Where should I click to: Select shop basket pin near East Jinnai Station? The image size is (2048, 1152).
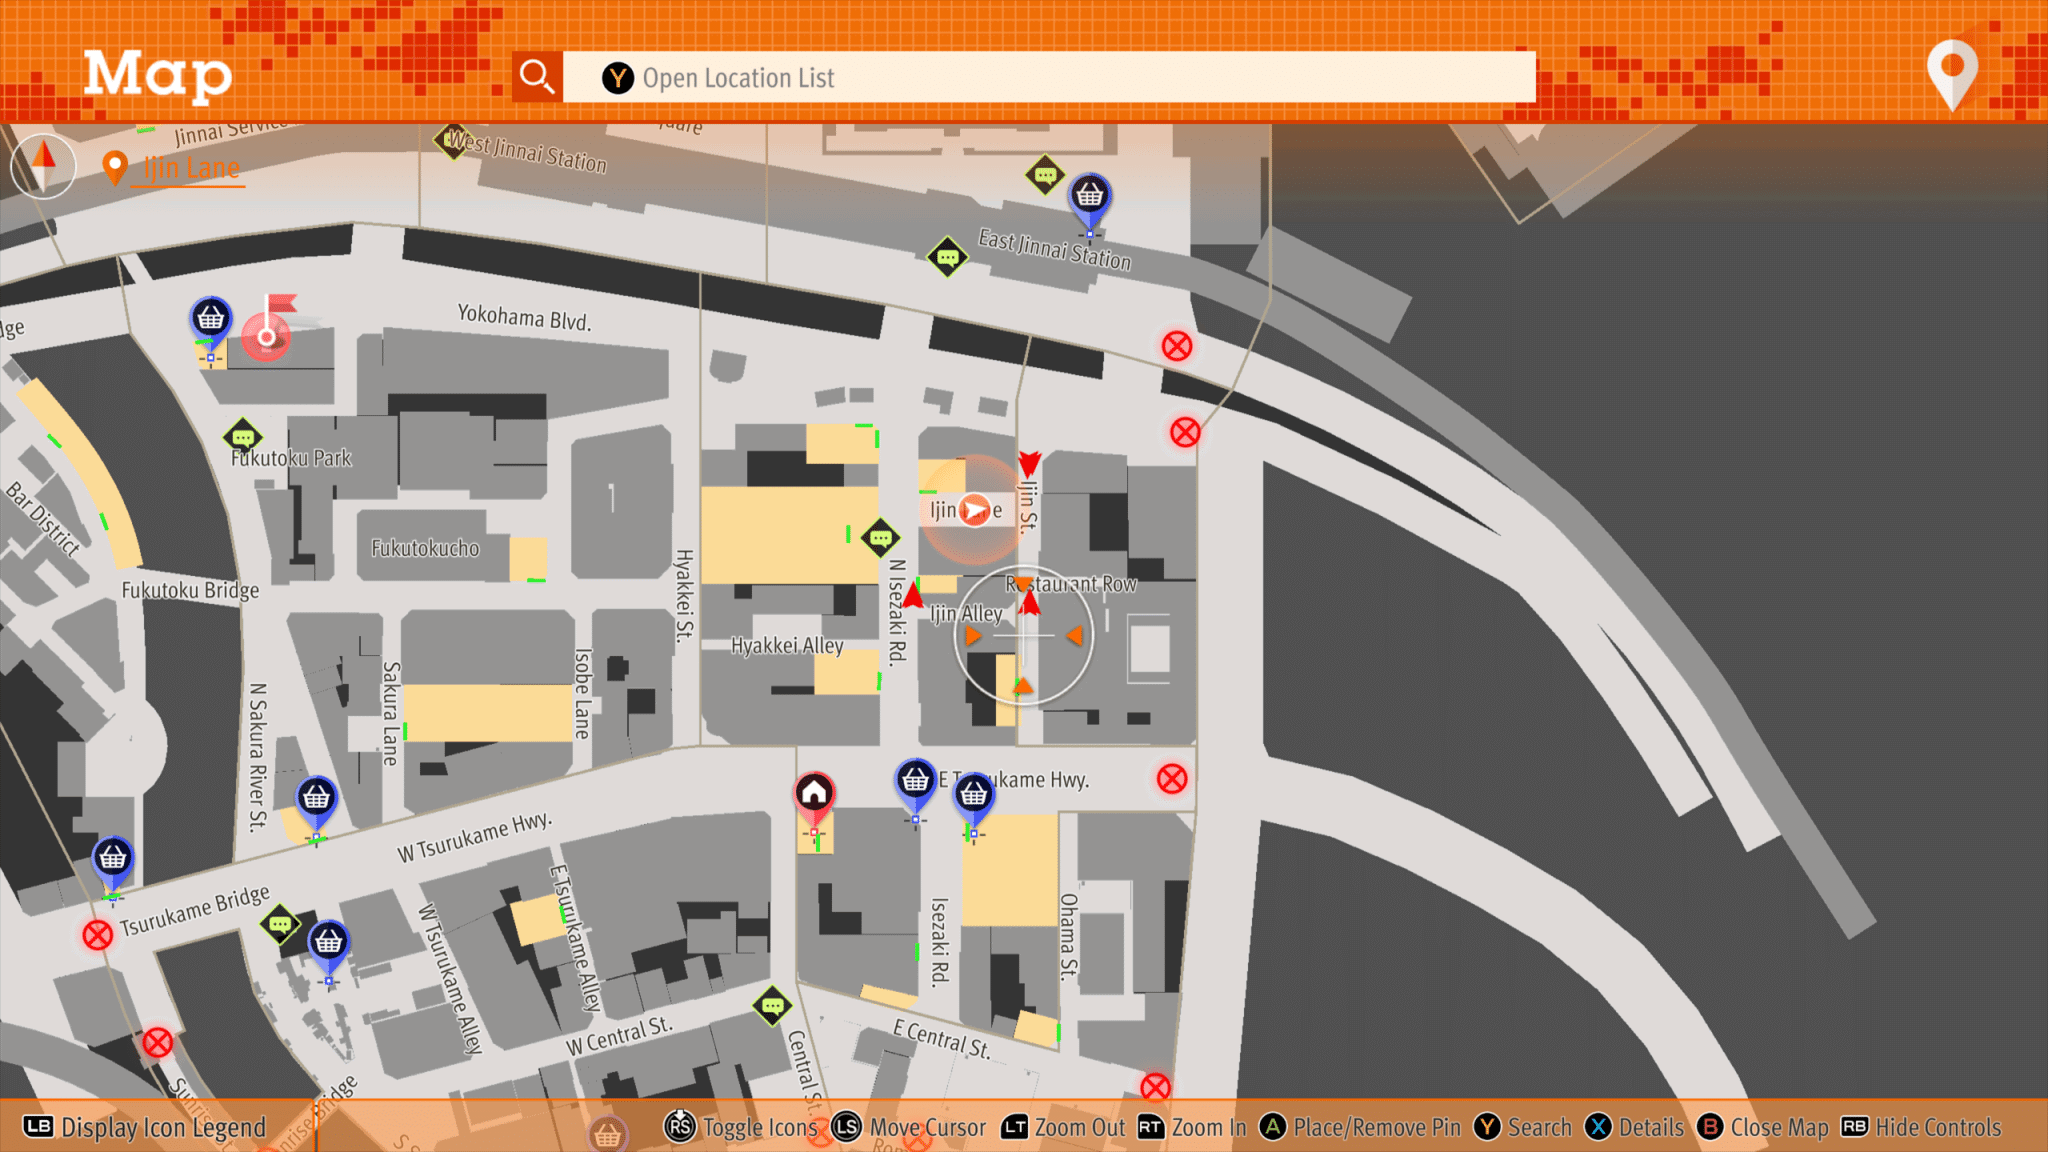pyautogui.click(x=1089, y=196)
